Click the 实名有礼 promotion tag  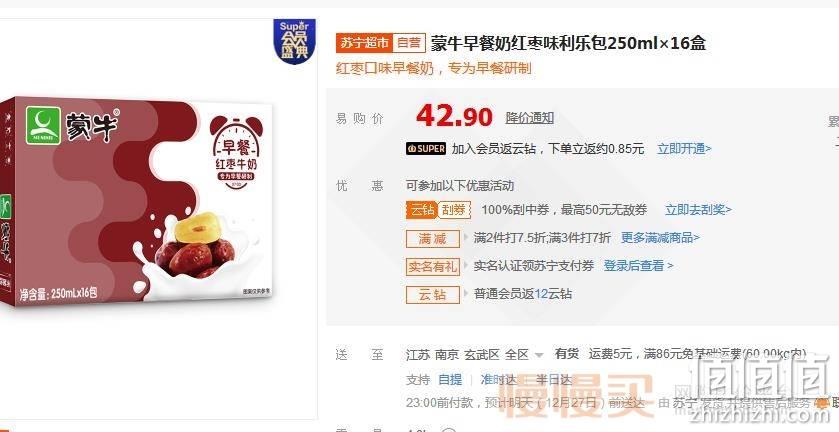(433, 266)
